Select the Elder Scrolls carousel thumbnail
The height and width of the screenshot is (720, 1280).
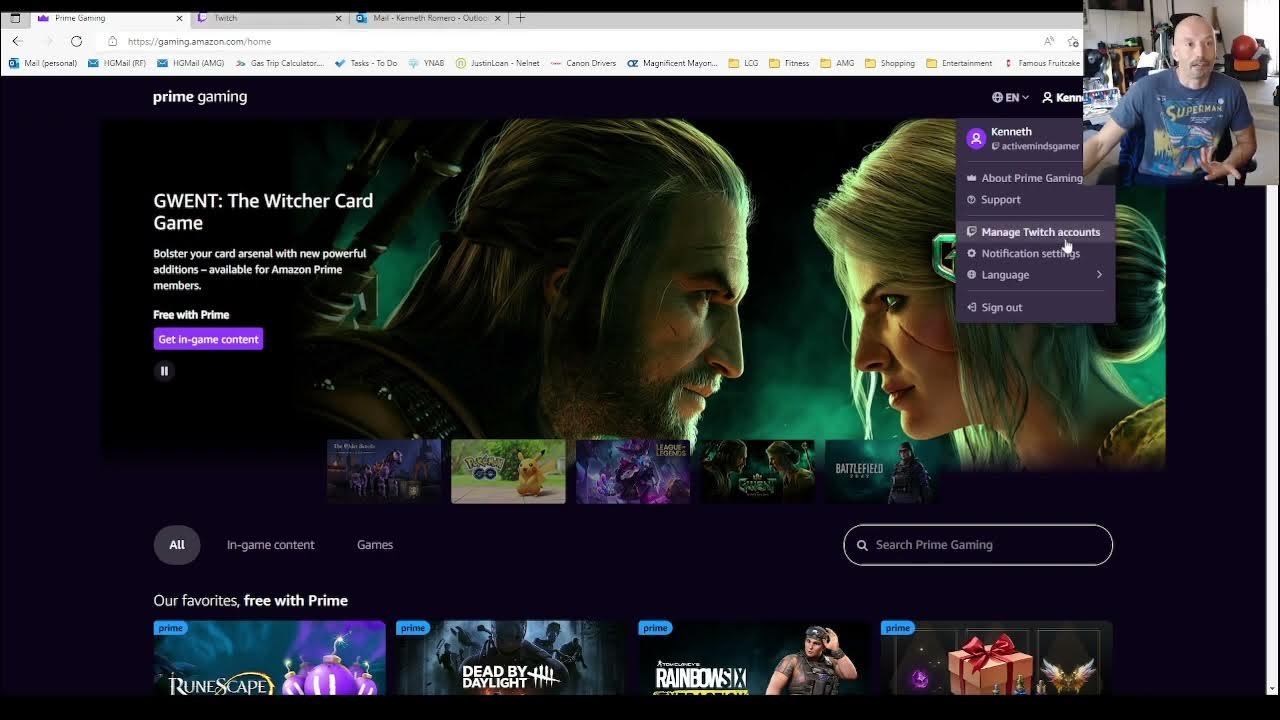384,471
